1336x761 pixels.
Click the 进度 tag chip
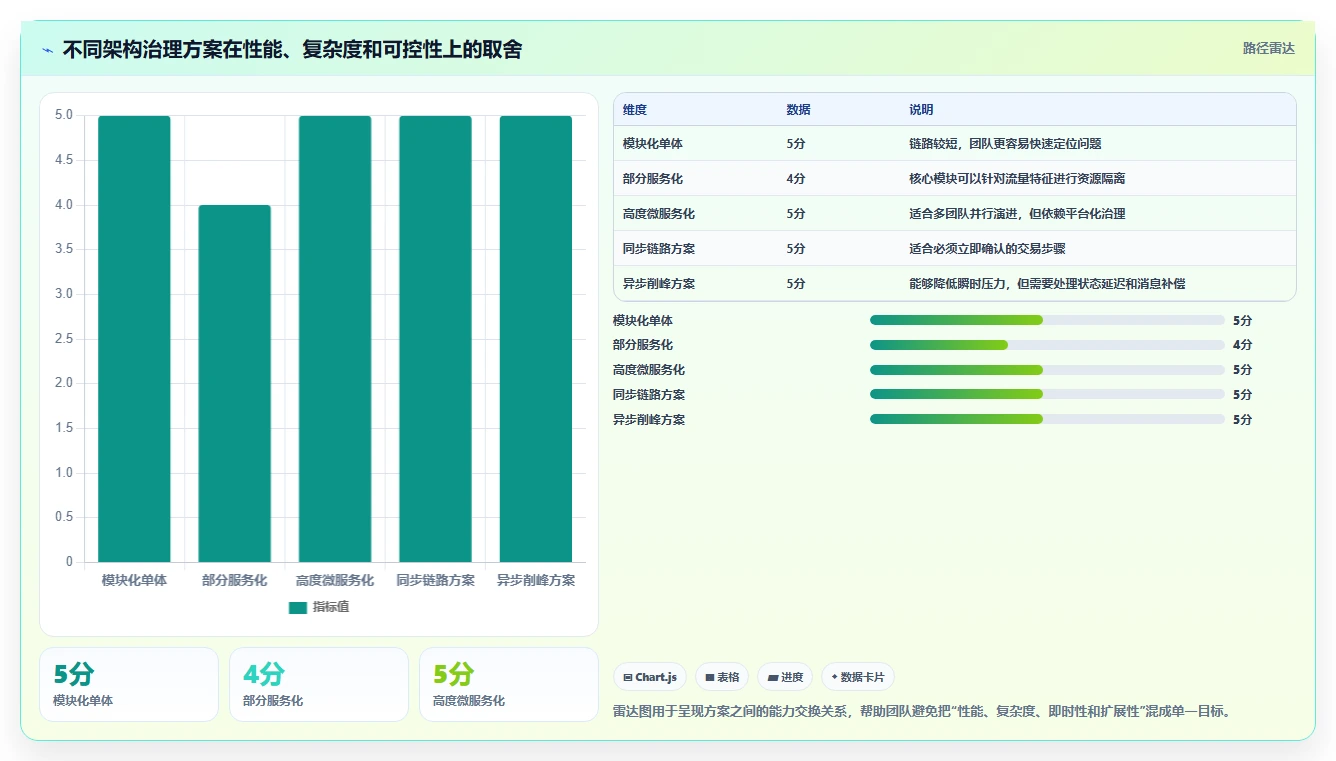pos(785,677)
